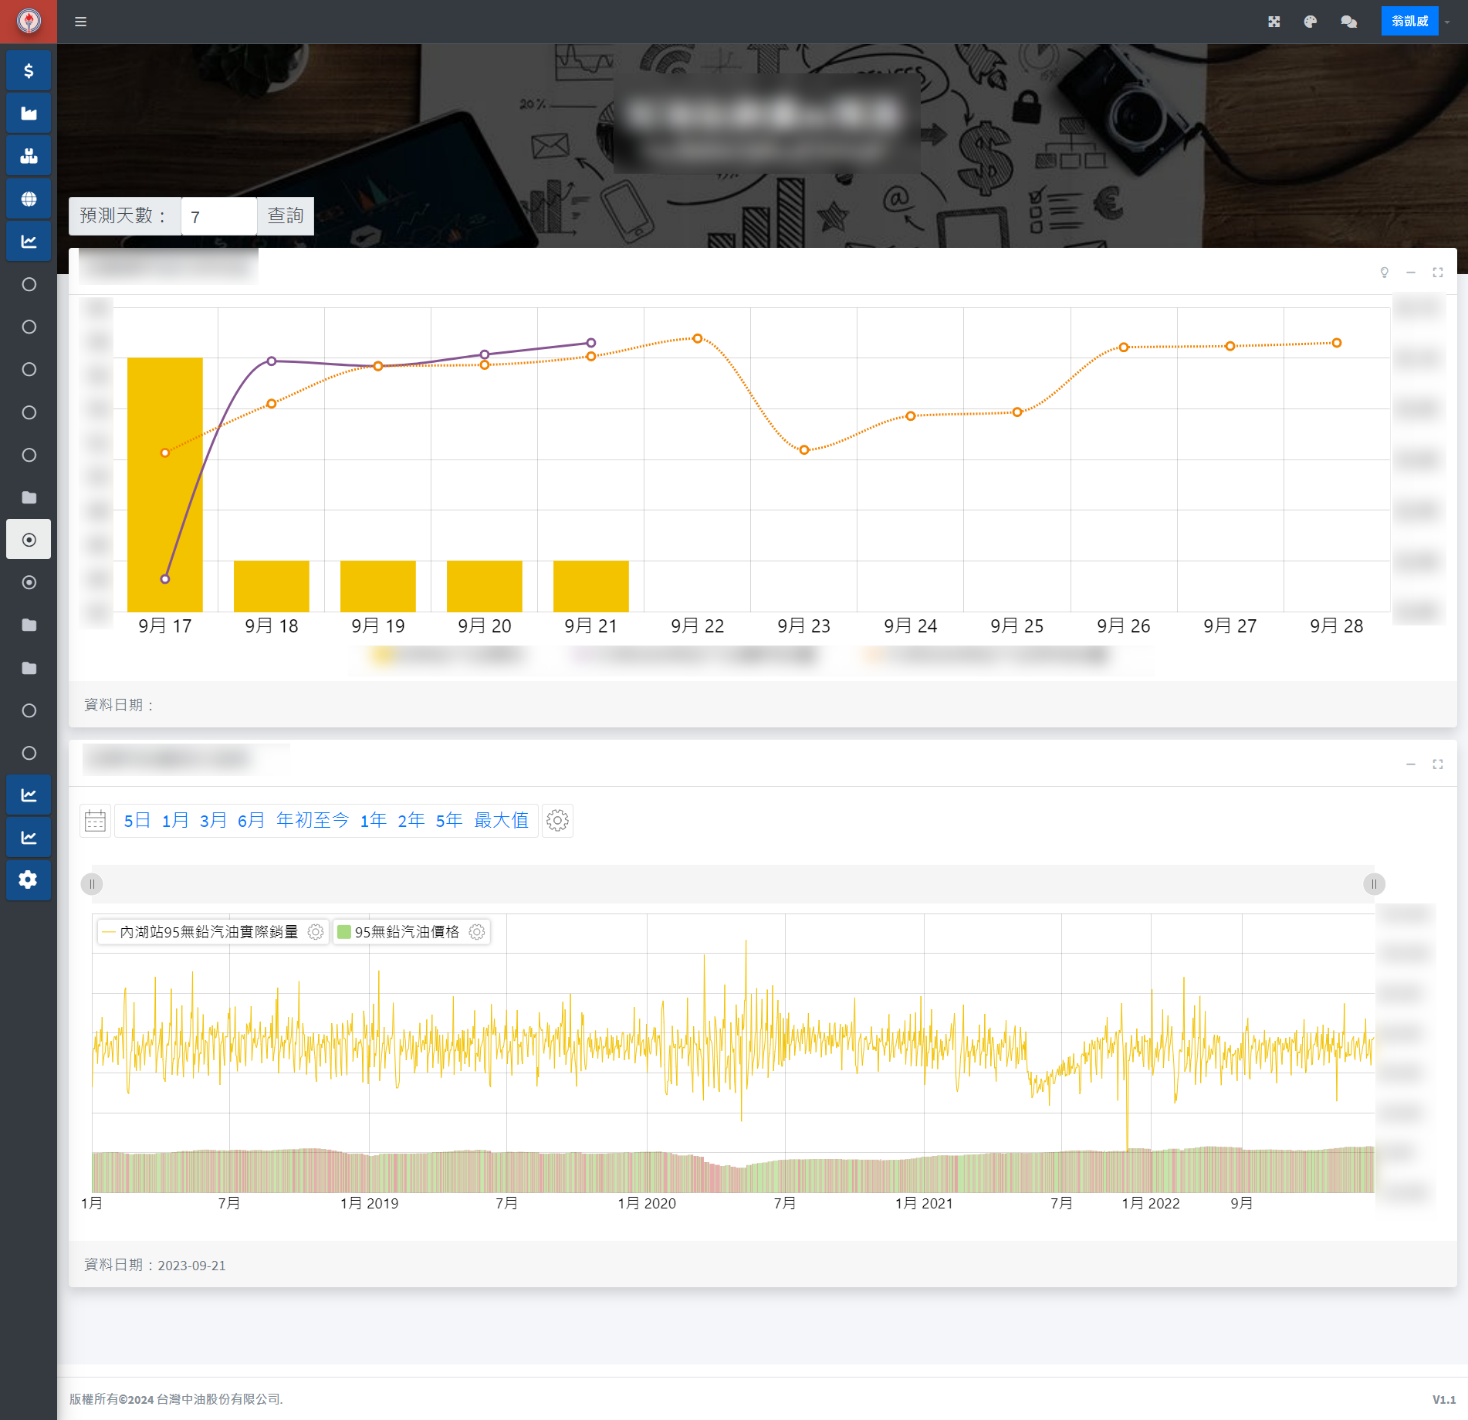Click the round logo at top-left
This screenshot has width=1468, height=1420.
coord(29,21)
